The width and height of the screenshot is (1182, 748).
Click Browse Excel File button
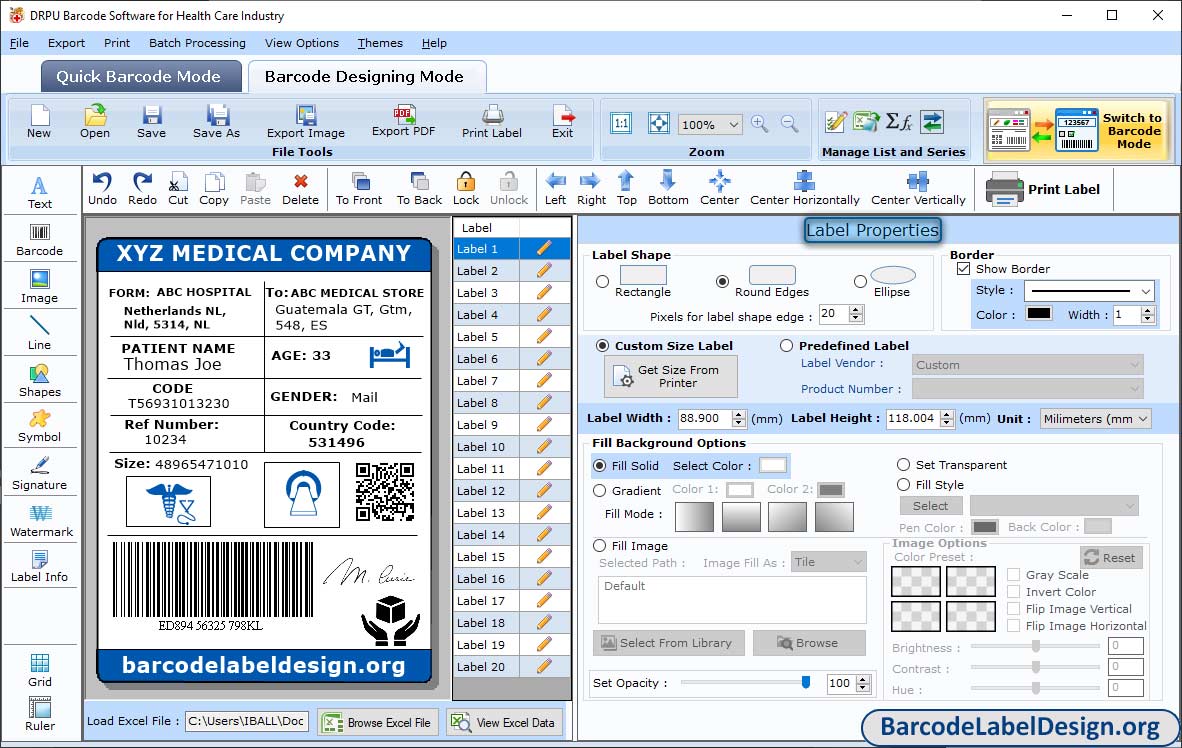[377, 722]
